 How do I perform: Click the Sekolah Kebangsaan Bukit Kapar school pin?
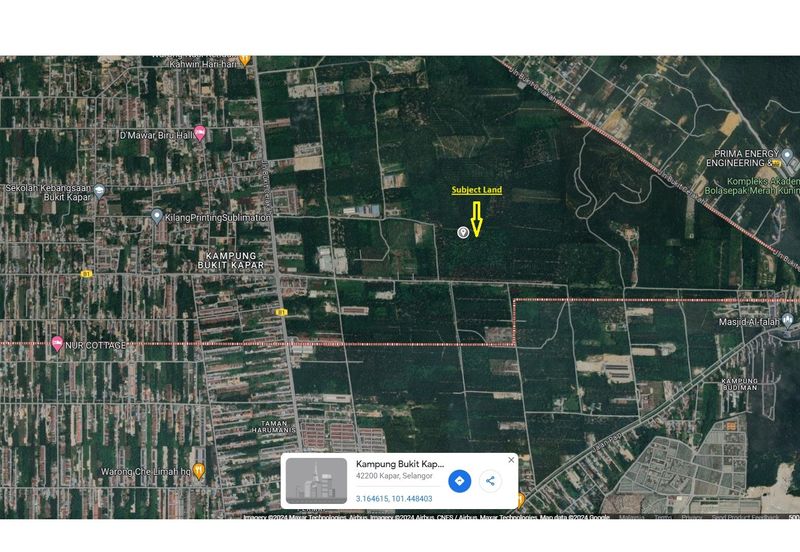(99, 191)
